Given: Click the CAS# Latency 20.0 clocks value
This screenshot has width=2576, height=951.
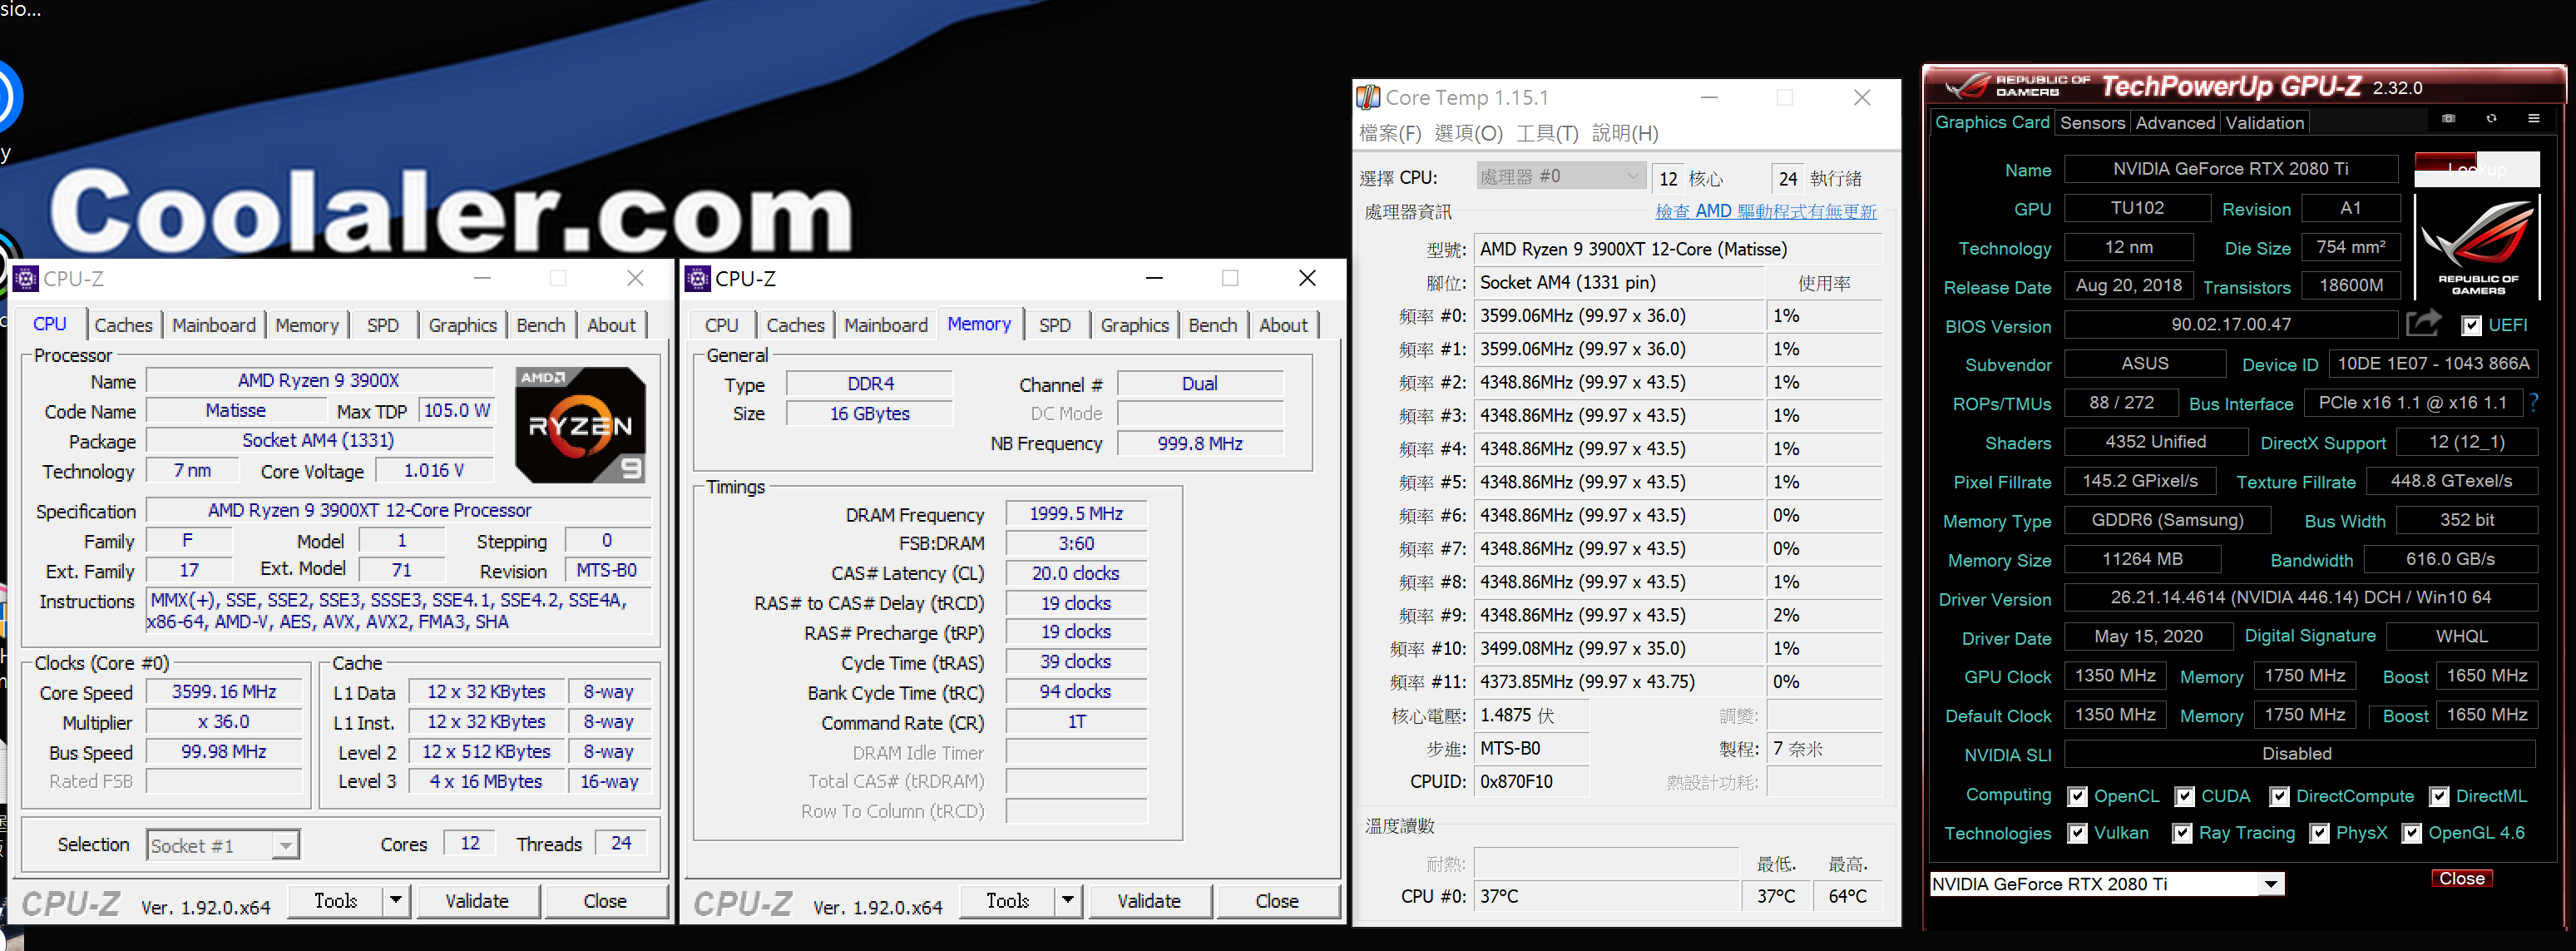Looking at the screenshot, I should (1076, 573).
